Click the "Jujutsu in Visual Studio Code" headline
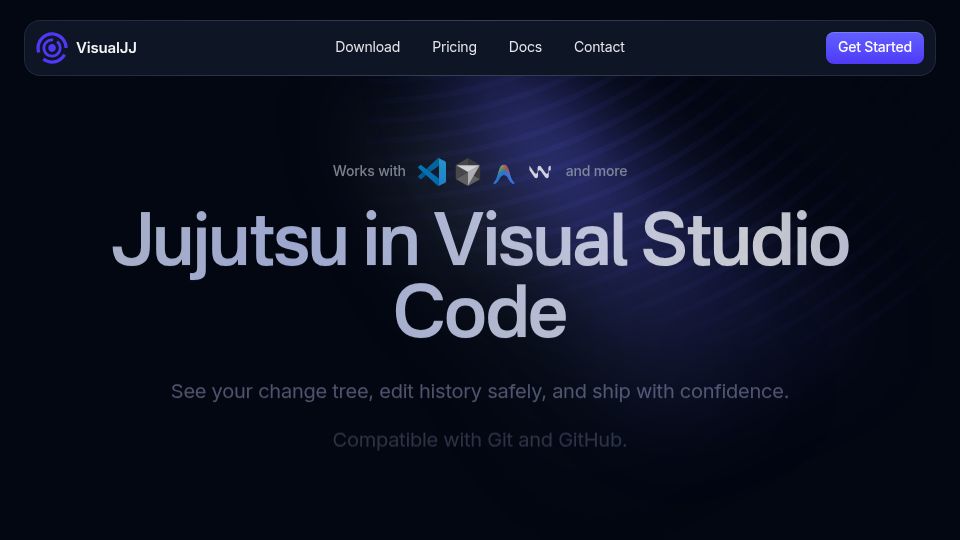The width and height of the screenshot is (960, 540). point(480,274)
